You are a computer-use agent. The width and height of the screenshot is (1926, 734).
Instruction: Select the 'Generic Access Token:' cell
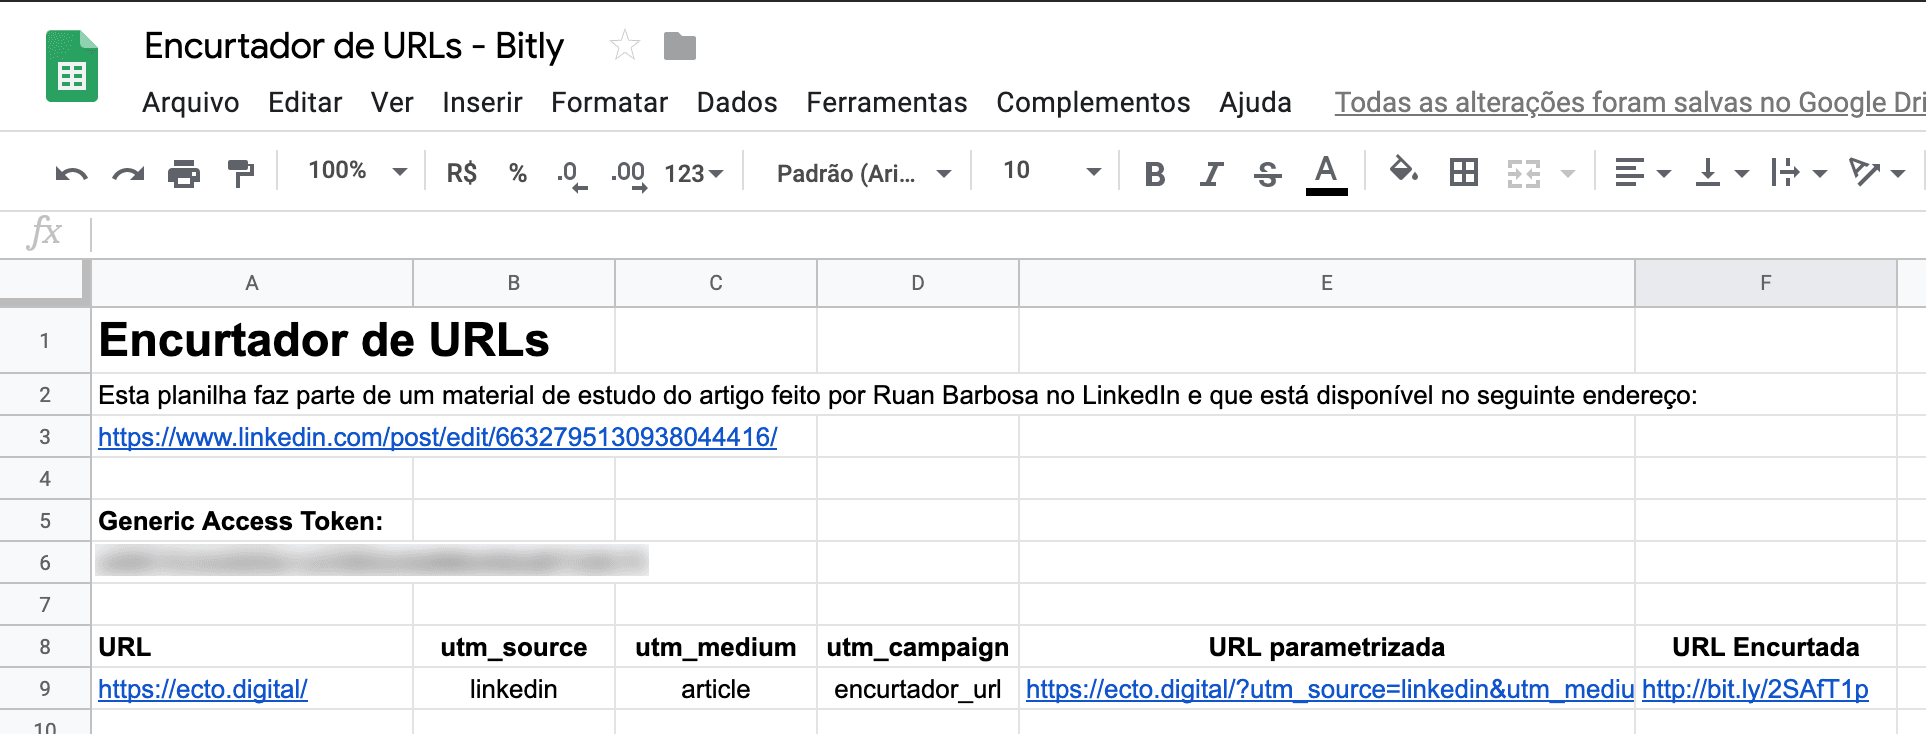[x=252, y=520]
